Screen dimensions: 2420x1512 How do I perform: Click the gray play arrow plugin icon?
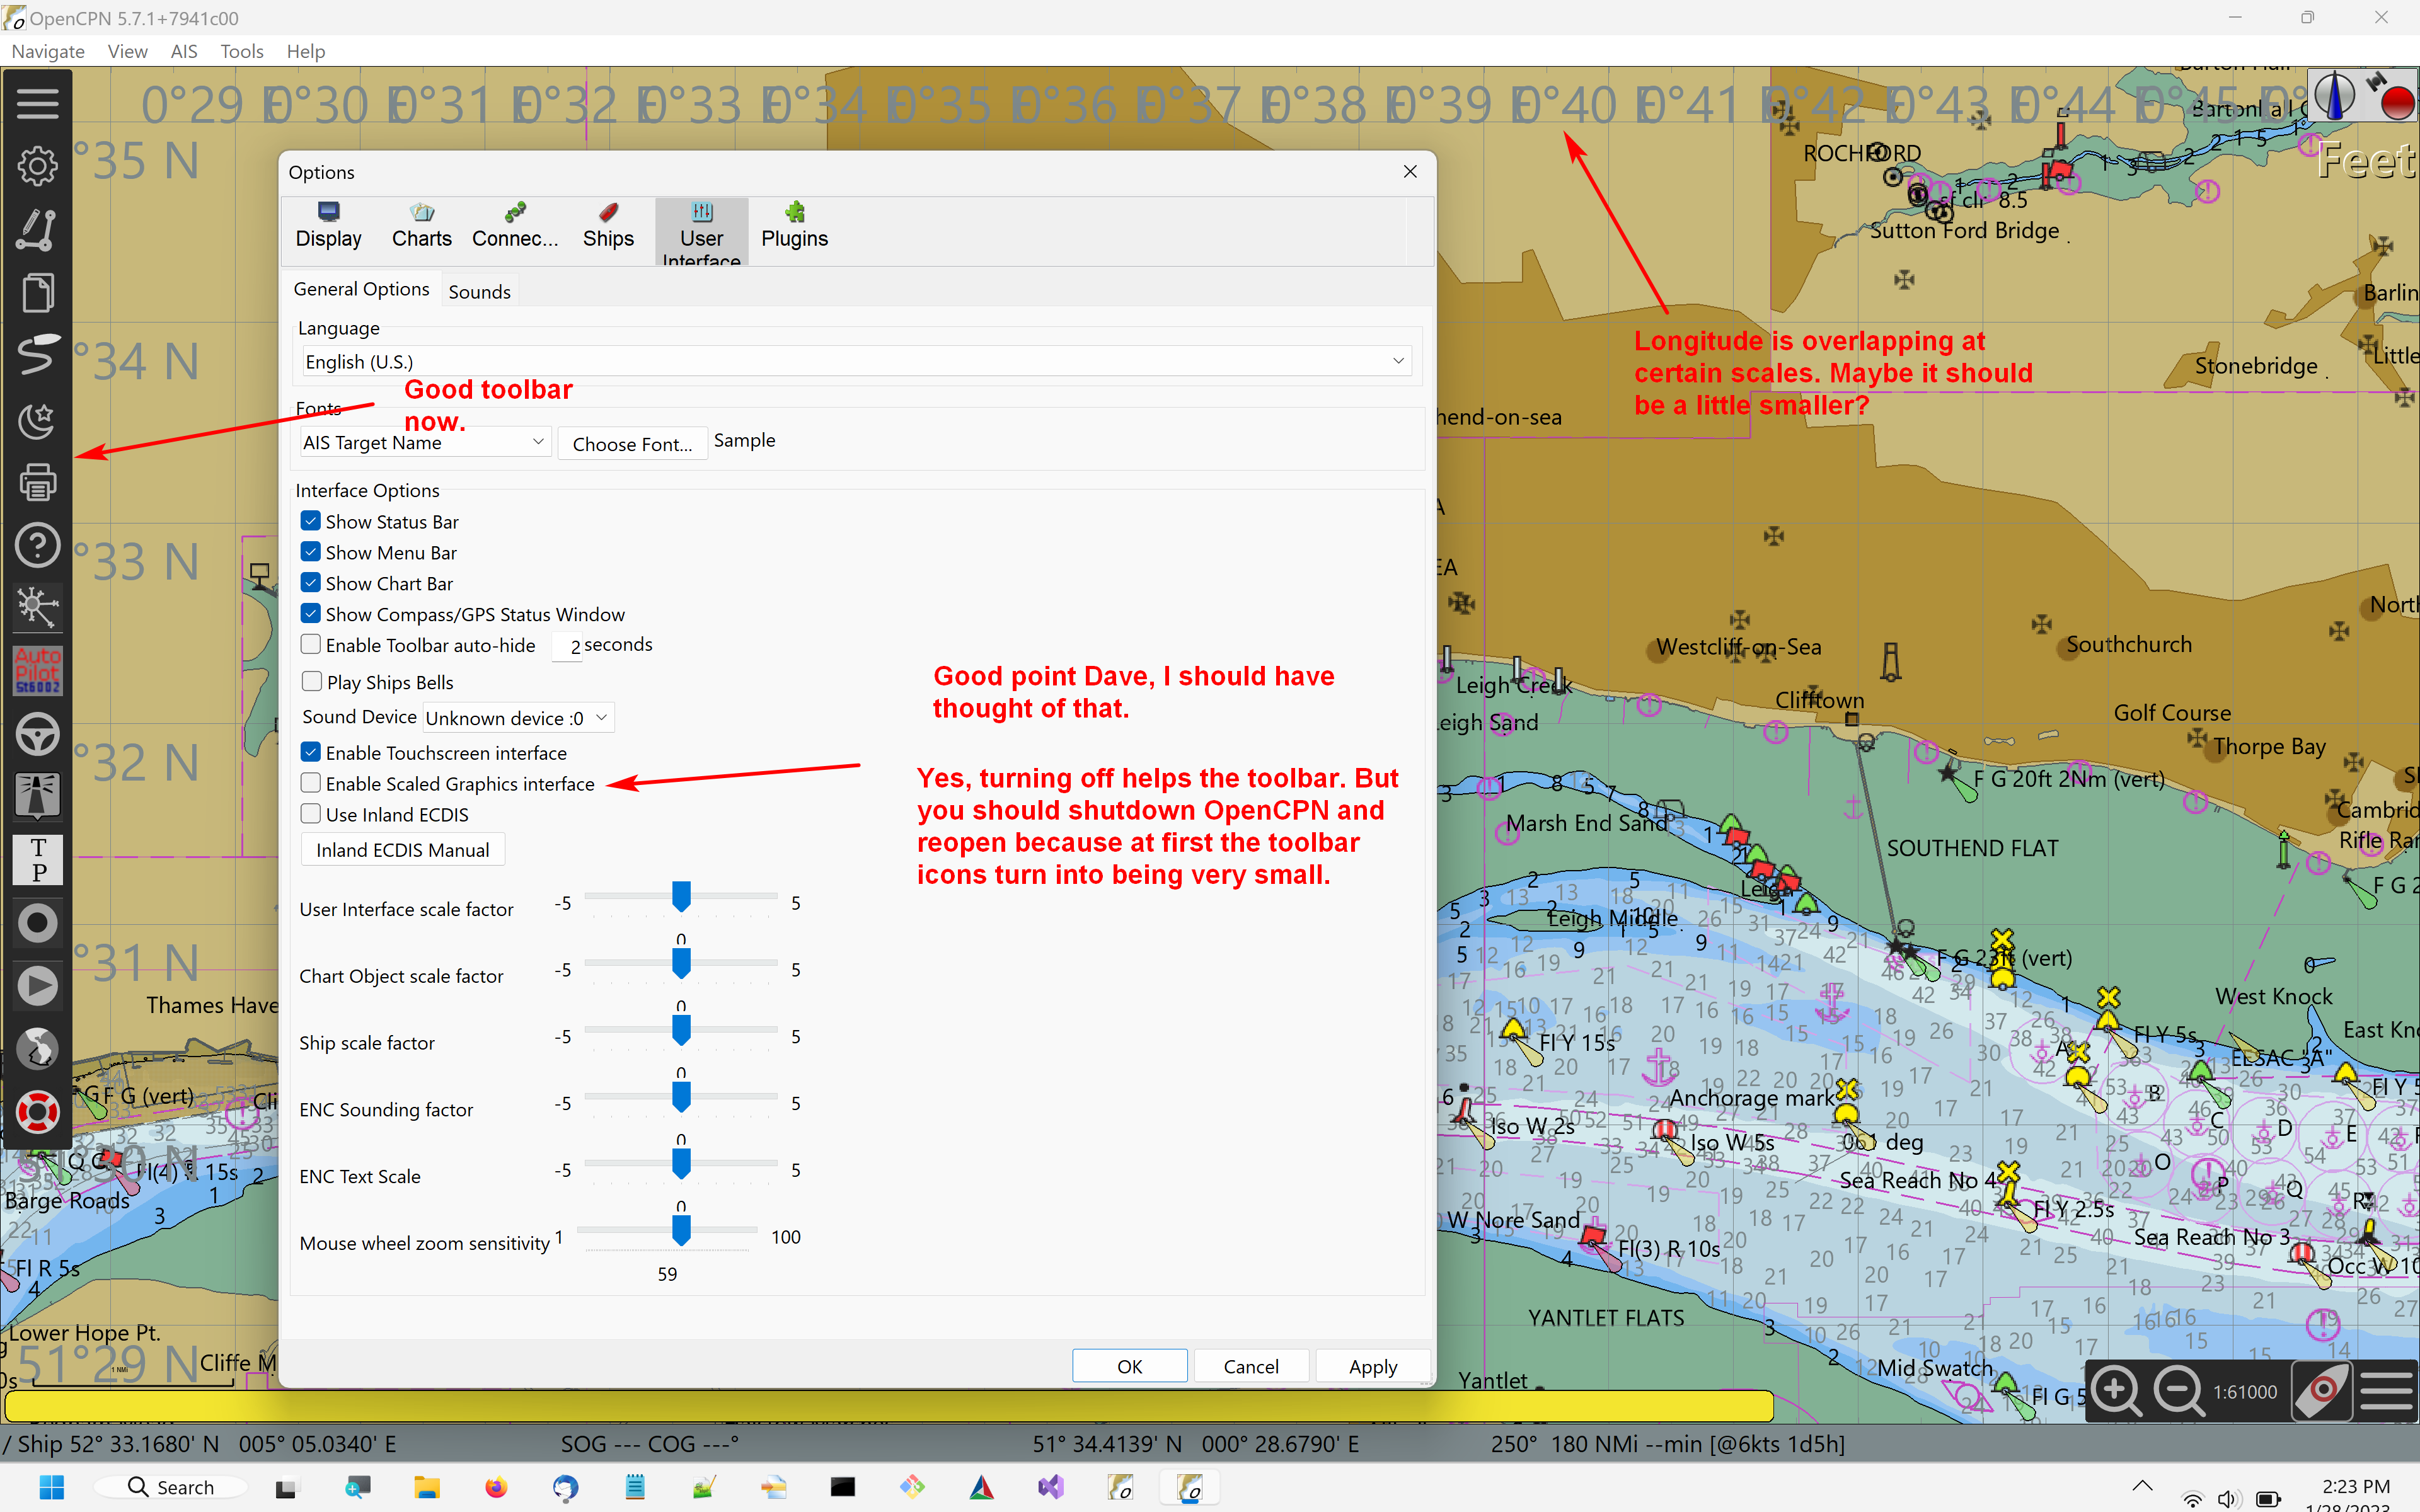pos(37,986)
